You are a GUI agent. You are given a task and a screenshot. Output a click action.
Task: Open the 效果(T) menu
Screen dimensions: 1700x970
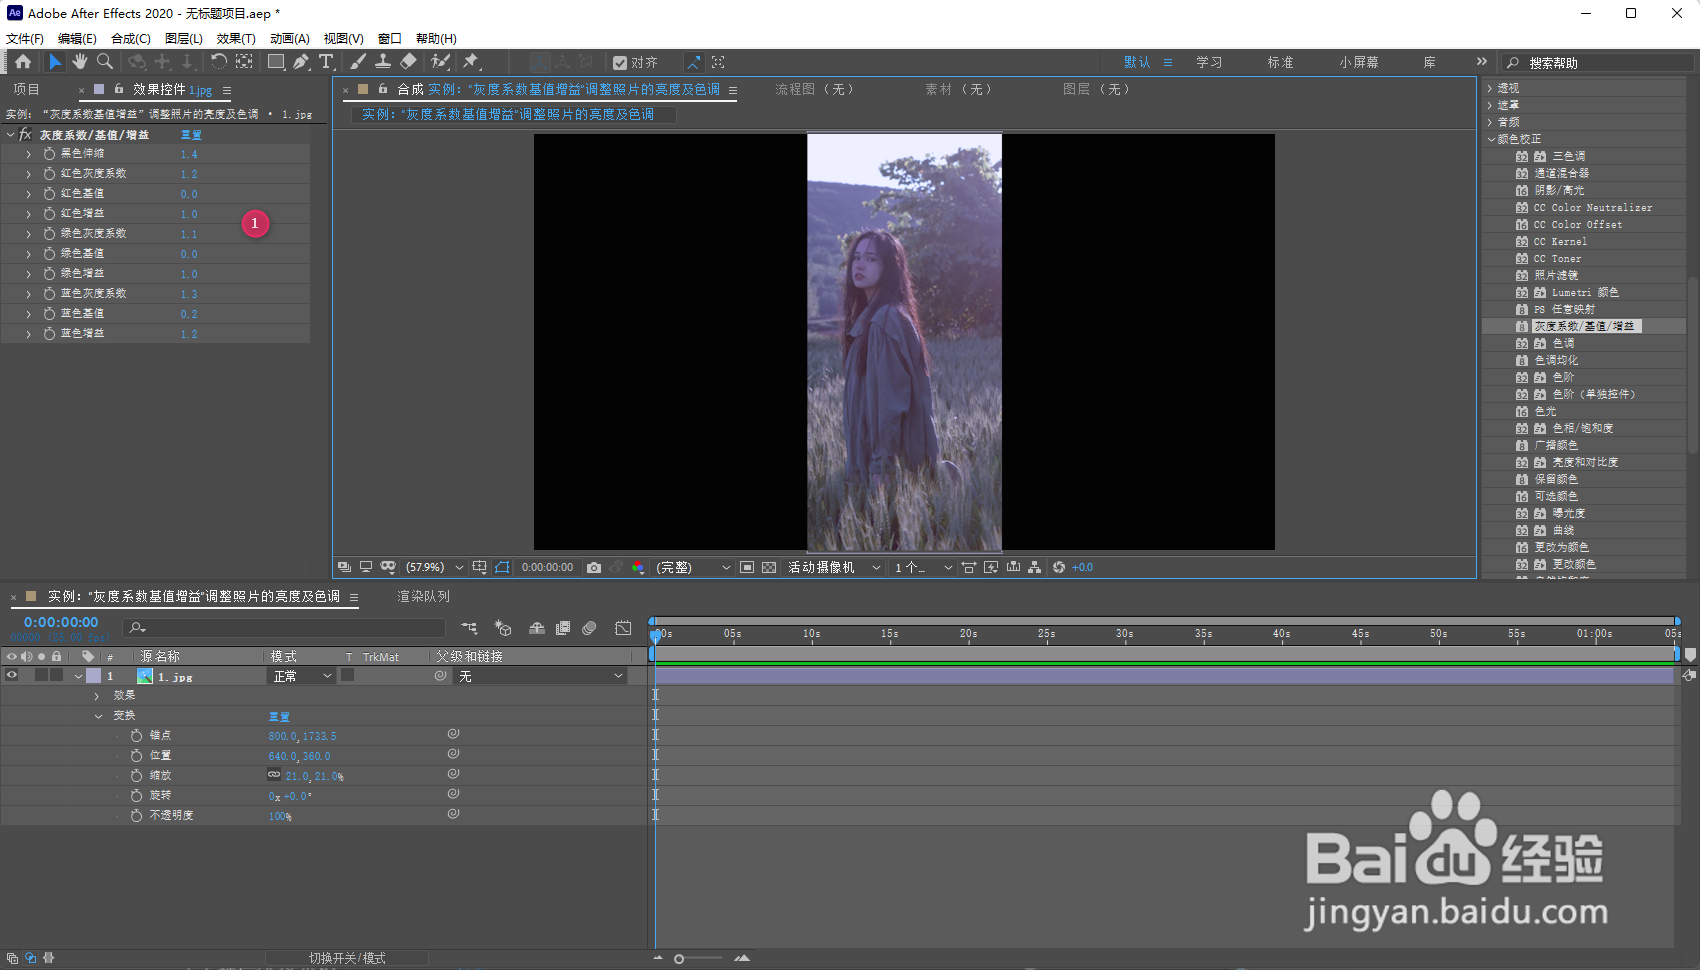click(236, 38)
